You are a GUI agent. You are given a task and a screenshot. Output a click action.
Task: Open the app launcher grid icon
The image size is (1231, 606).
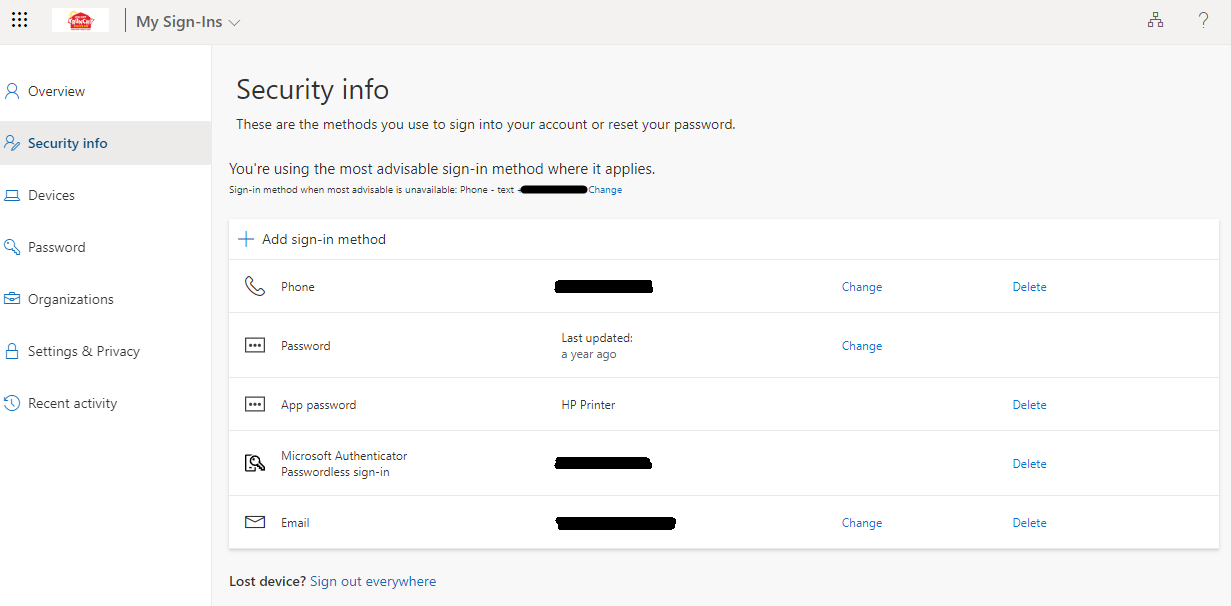[x=20, y=20]
